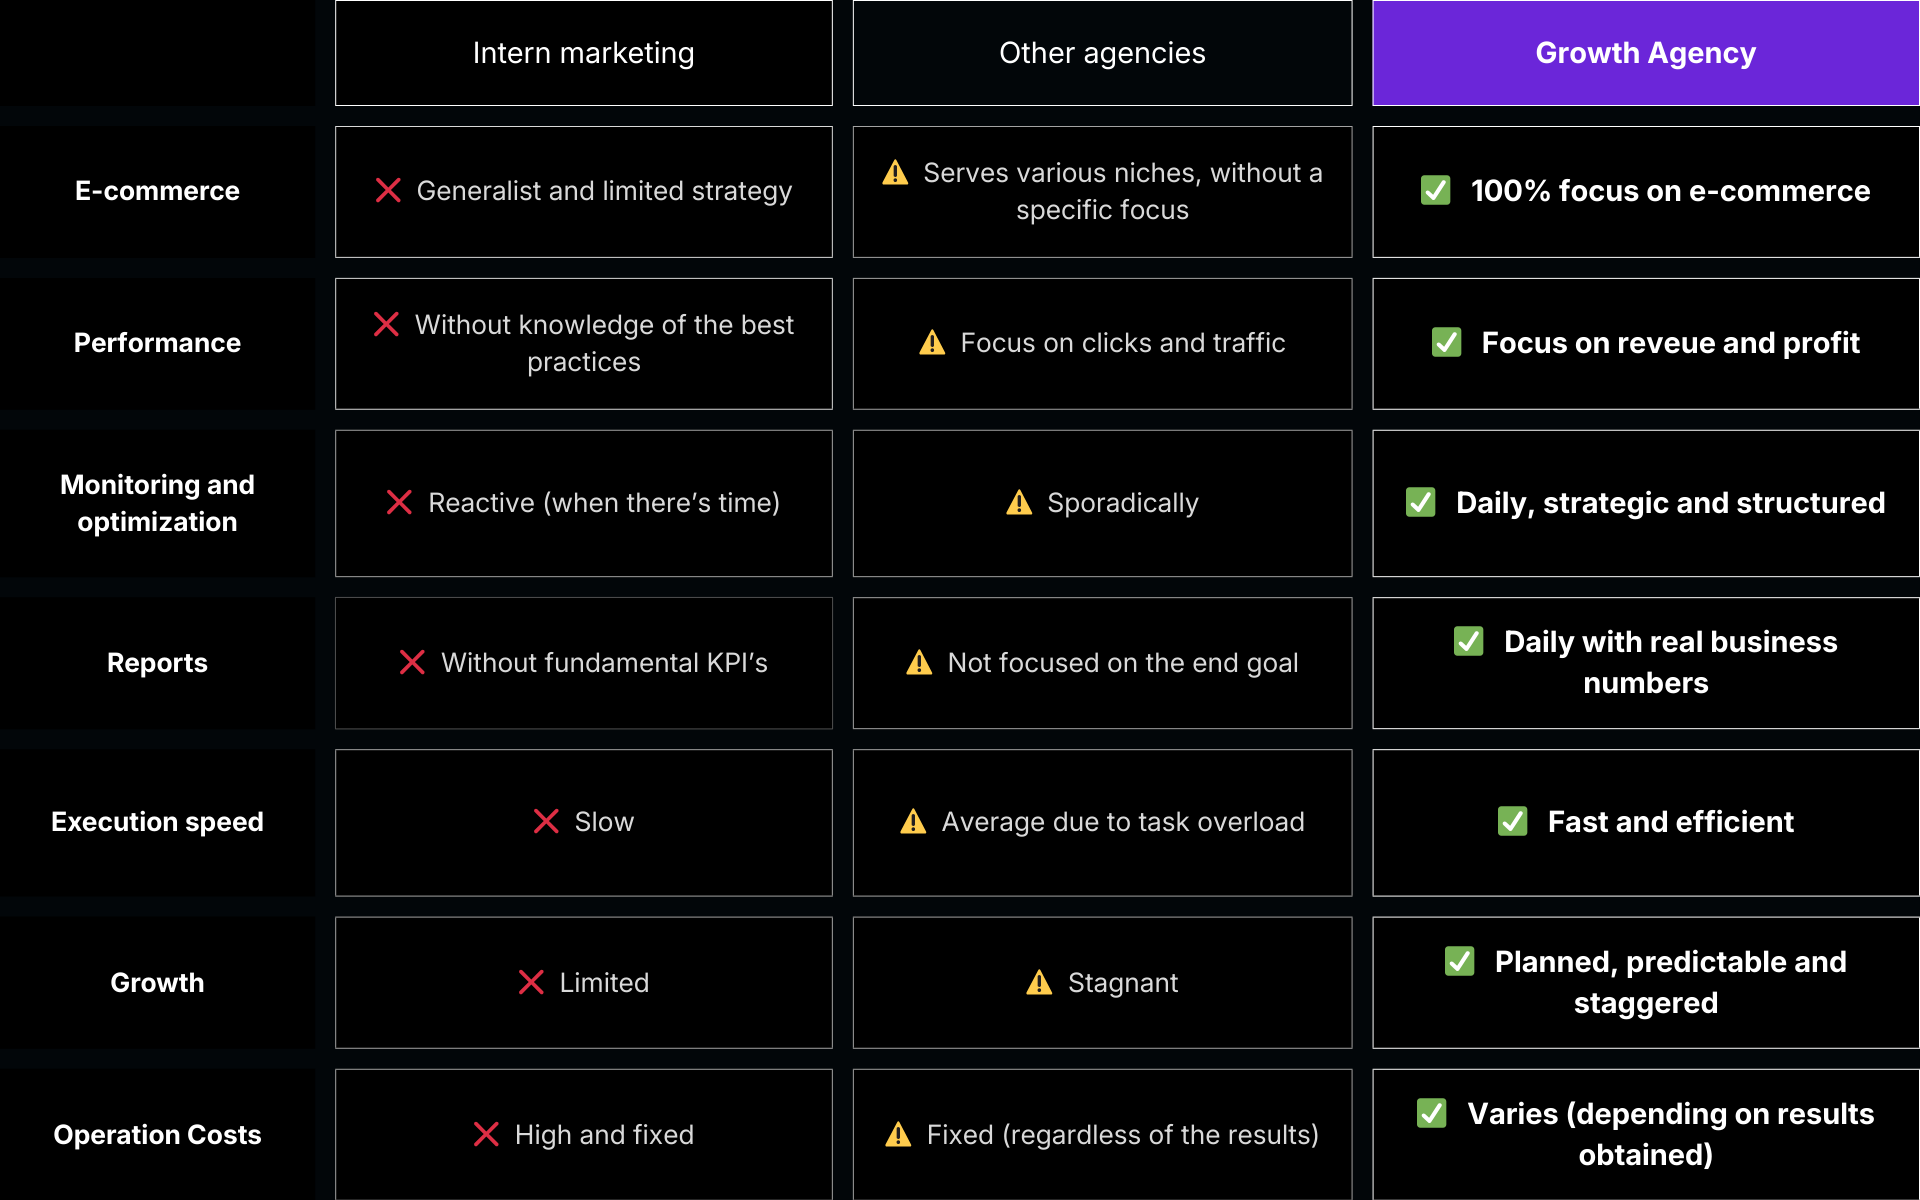Click the red X beside Without fundamental KPI's

pyautogui.click(x=412, y=663)
